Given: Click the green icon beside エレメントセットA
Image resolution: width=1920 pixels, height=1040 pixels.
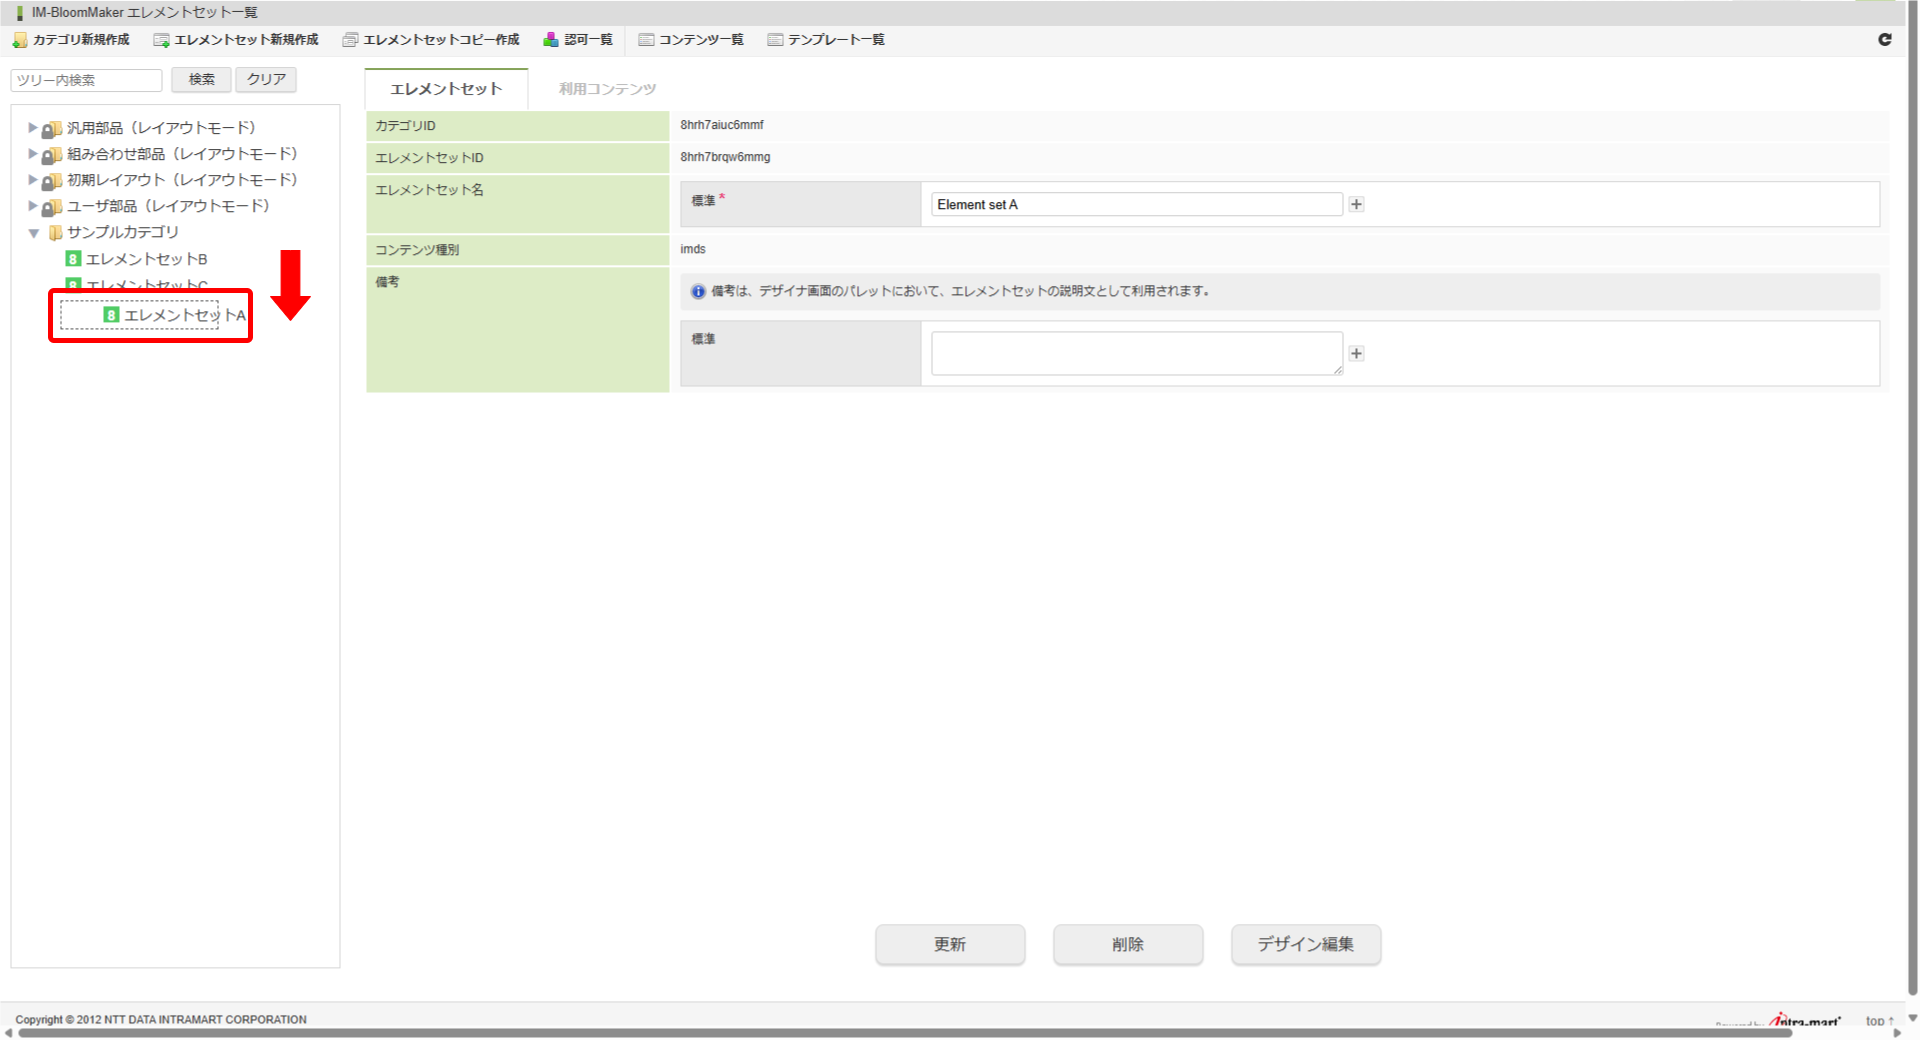Looking at the screenshot, I should pyautogui.click(x=111, y=315).
